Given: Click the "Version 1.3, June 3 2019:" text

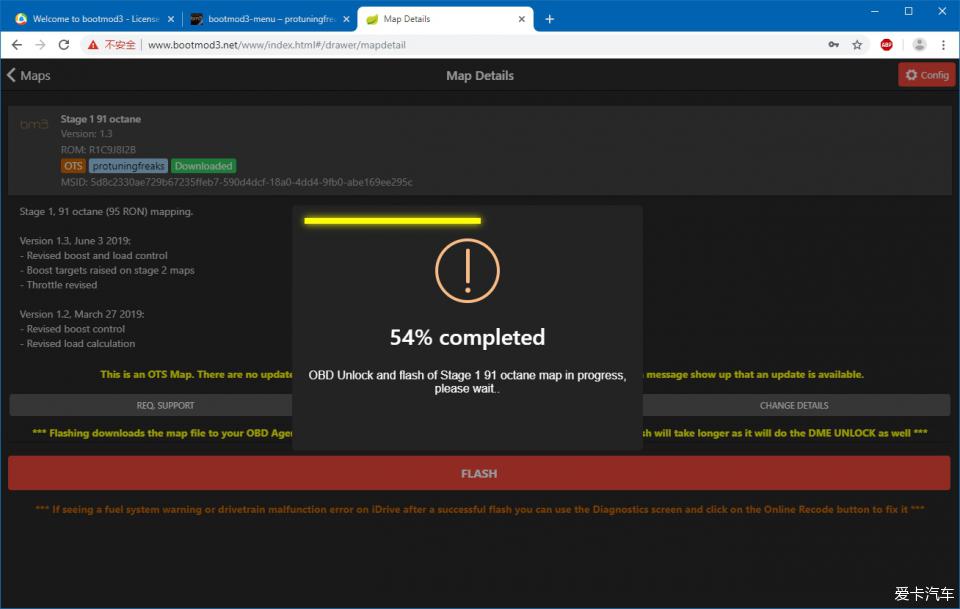Looking at the screenshot, I should [75, 241].
